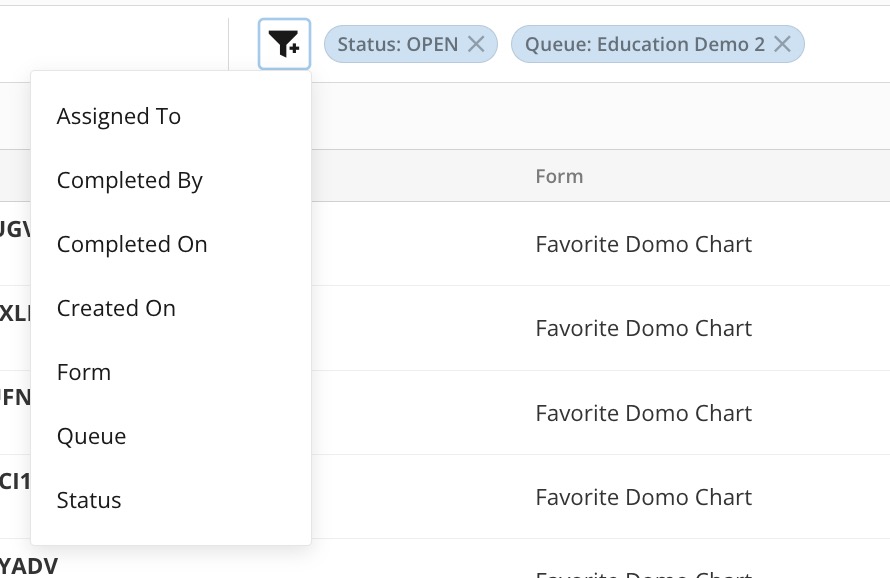Click the Queue: Education Demo 2 chip label
890x578 pixels.
pyautogui.click(x=645, y=44)
